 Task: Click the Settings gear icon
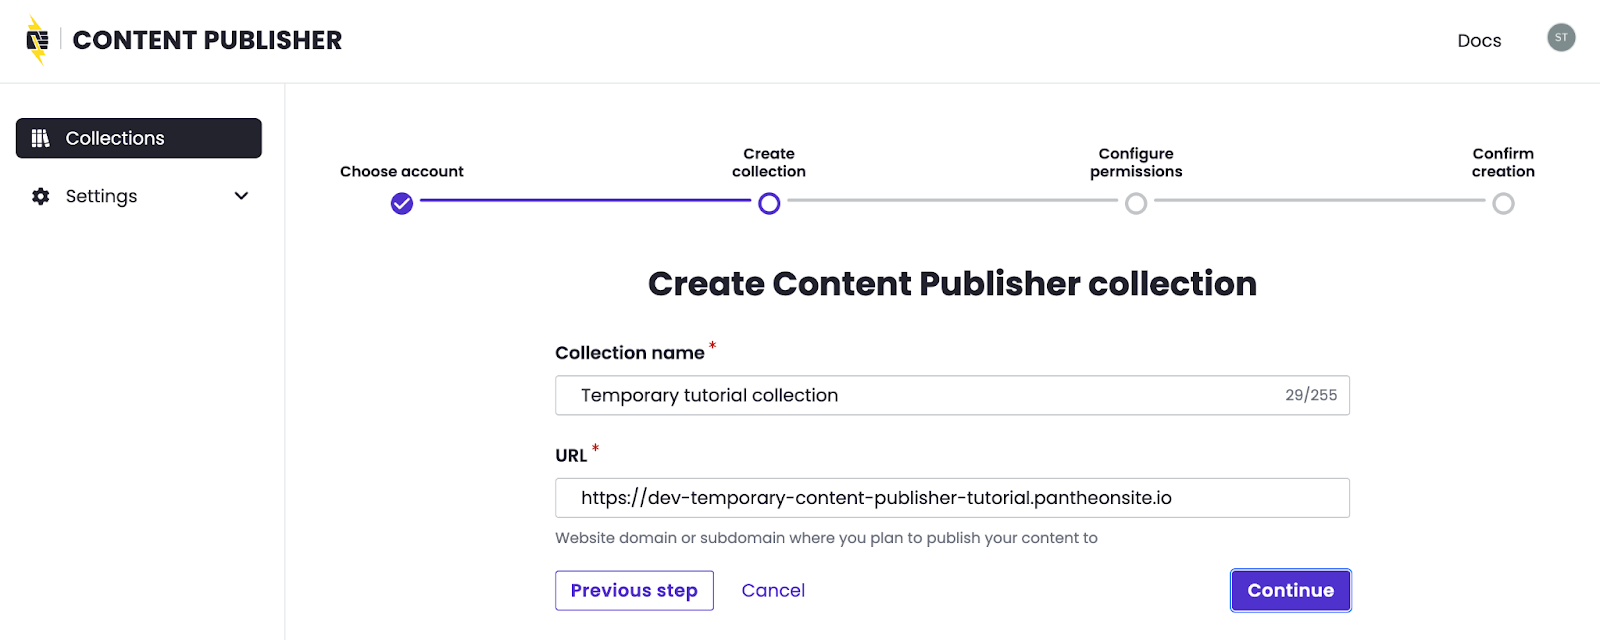[x=41, y=196]
